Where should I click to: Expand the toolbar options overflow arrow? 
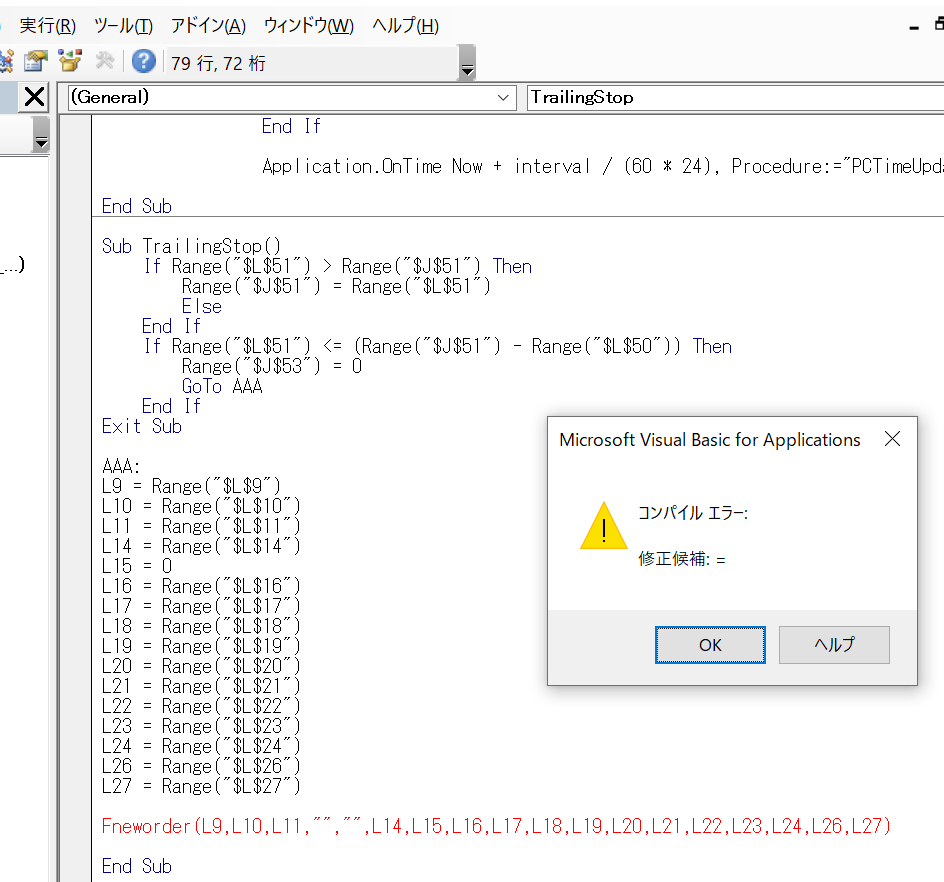click(x=467, y=65)
